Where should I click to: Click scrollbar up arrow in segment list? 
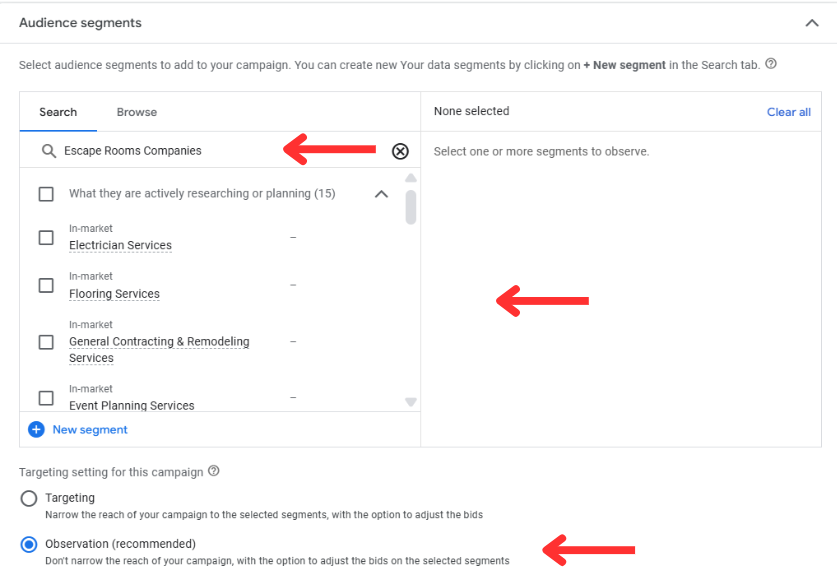tap(410, 178)
